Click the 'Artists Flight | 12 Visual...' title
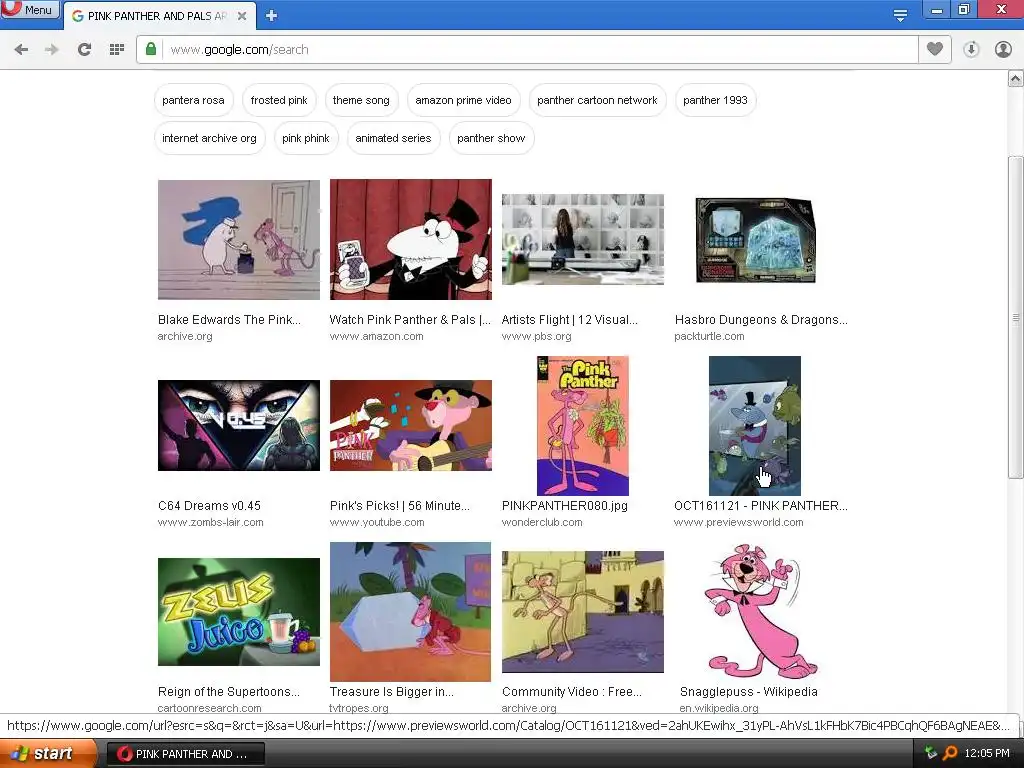 coord(569,319)
